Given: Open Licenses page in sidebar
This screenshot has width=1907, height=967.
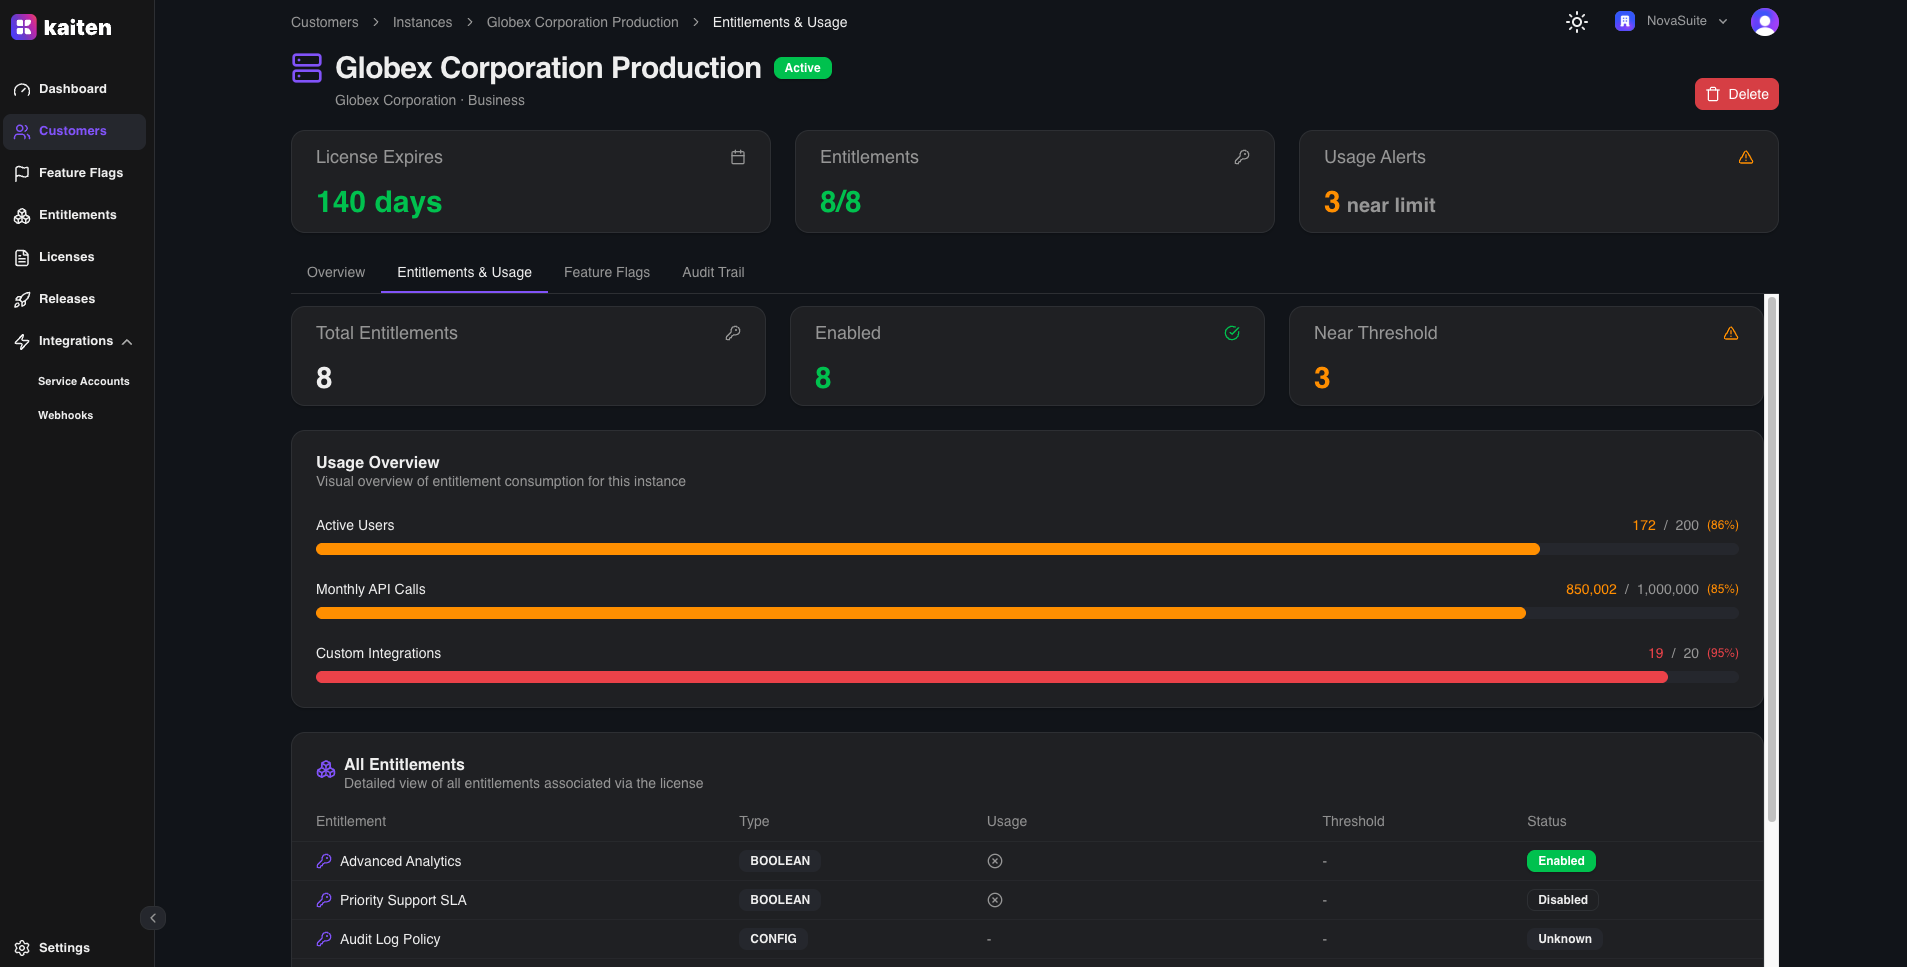Looking at the screenshot, I should tap(66, 257).
